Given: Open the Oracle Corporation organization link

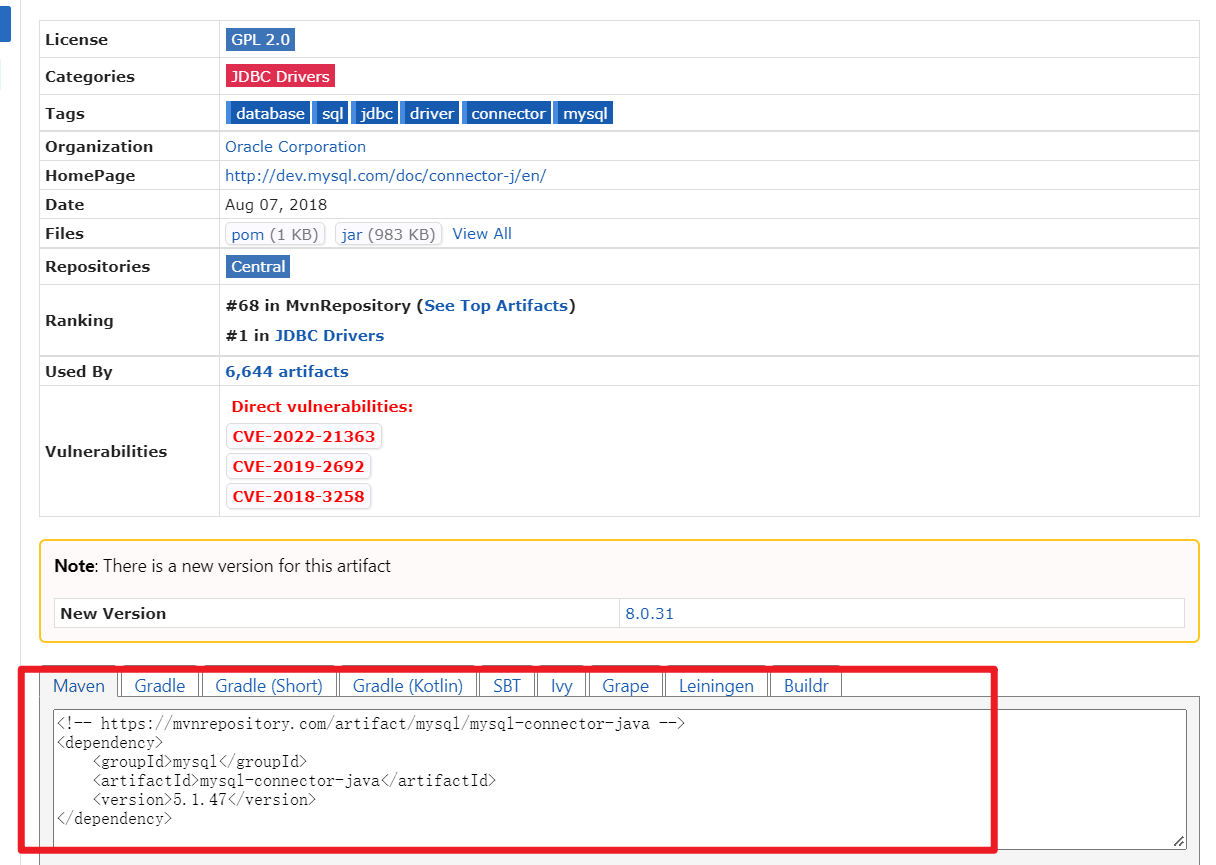Looking at the screenshot, I should click(x=295, y=146).
